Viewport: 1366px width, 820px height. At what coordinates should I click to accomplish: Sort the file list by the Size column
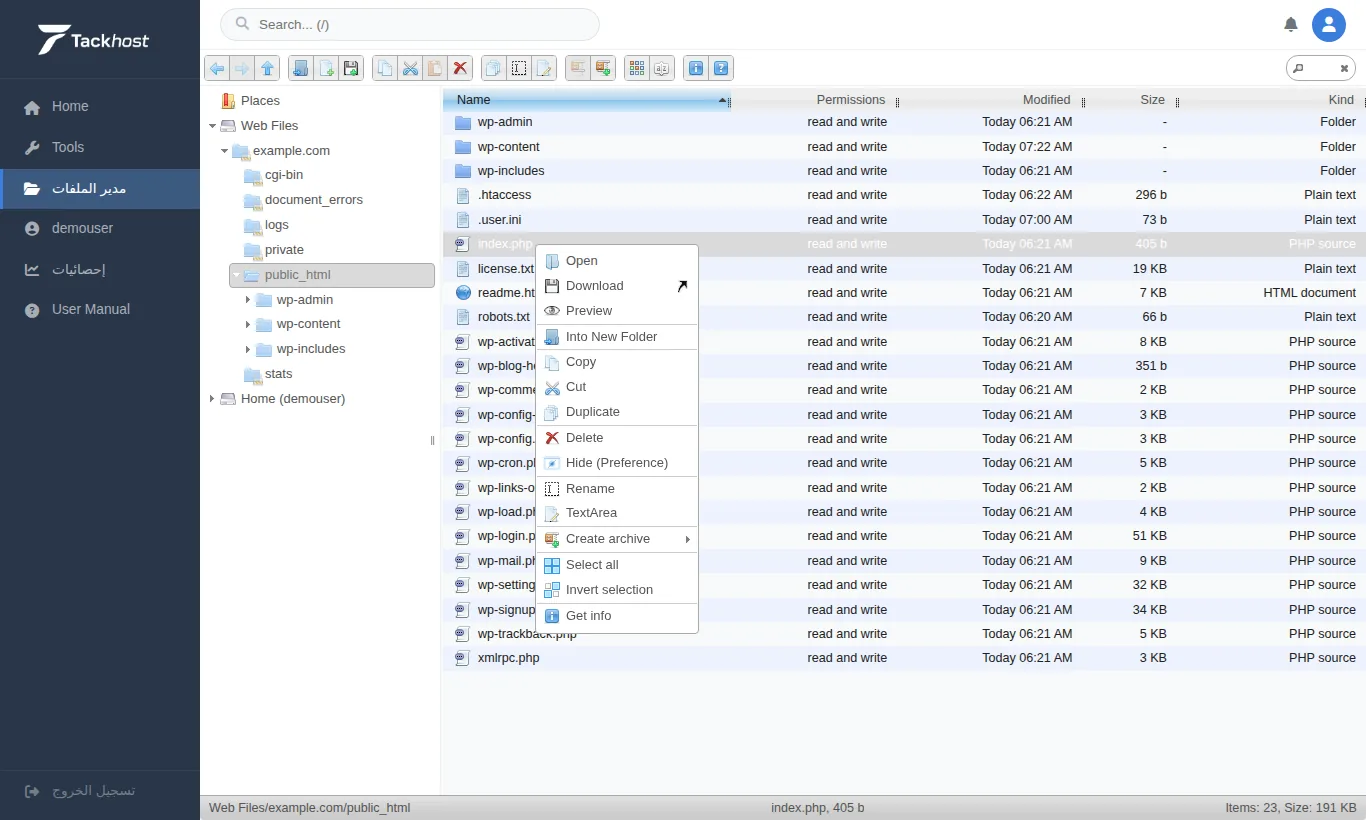(x=1152, y=100)
